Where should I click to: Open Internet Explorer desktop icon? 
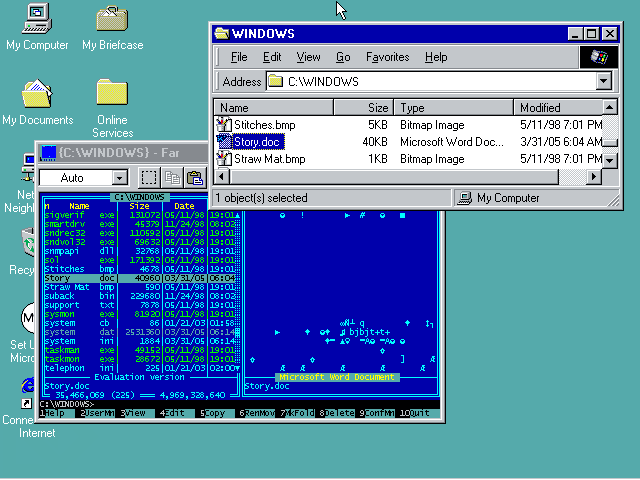28,385
